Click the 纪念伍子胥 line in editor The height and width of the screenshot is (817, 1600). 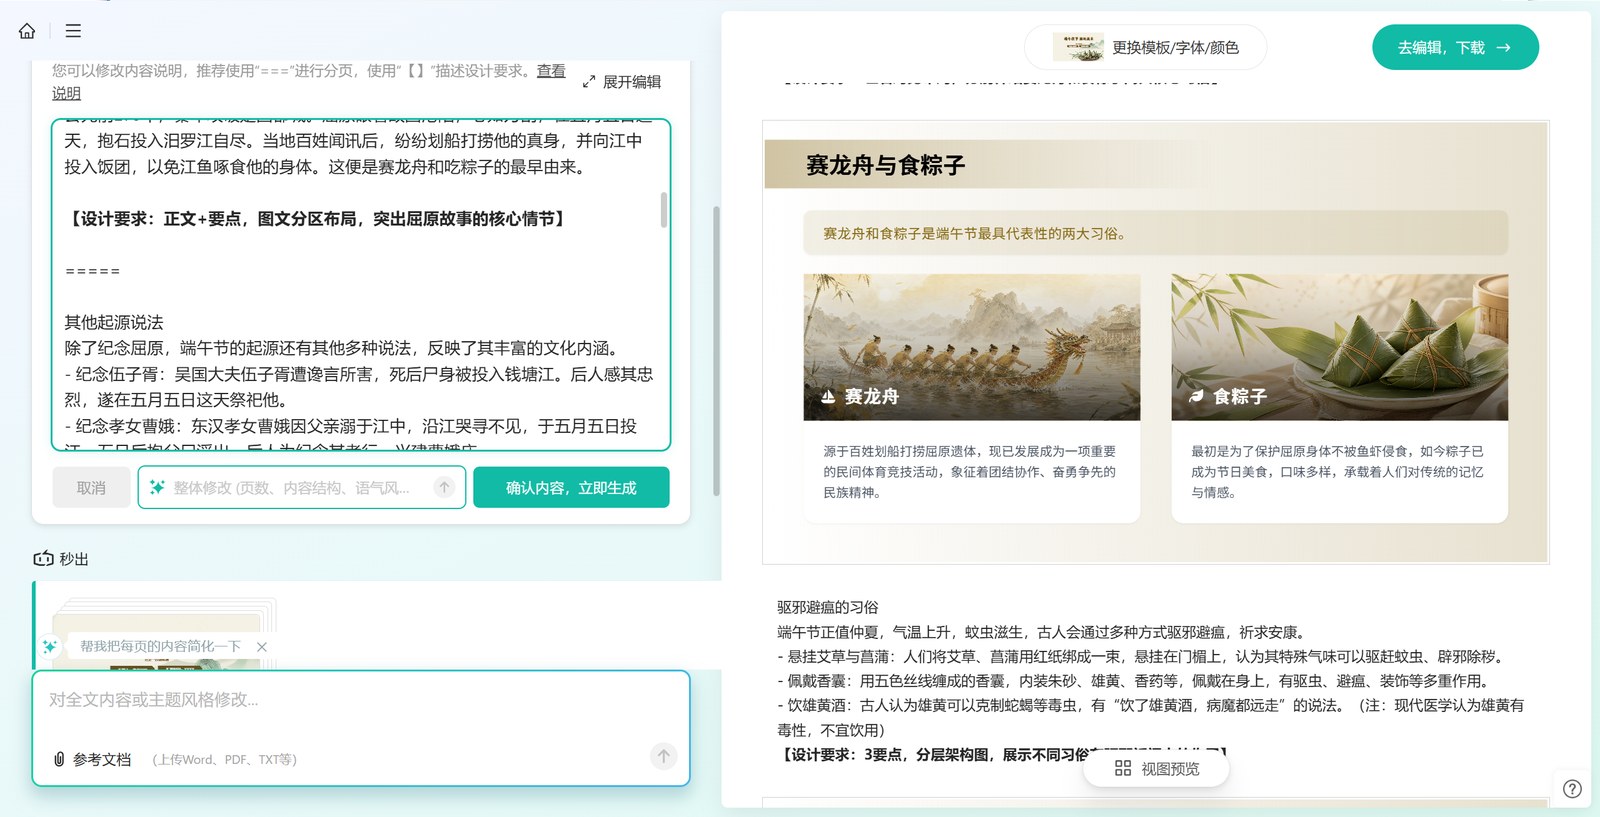[359, 387]
